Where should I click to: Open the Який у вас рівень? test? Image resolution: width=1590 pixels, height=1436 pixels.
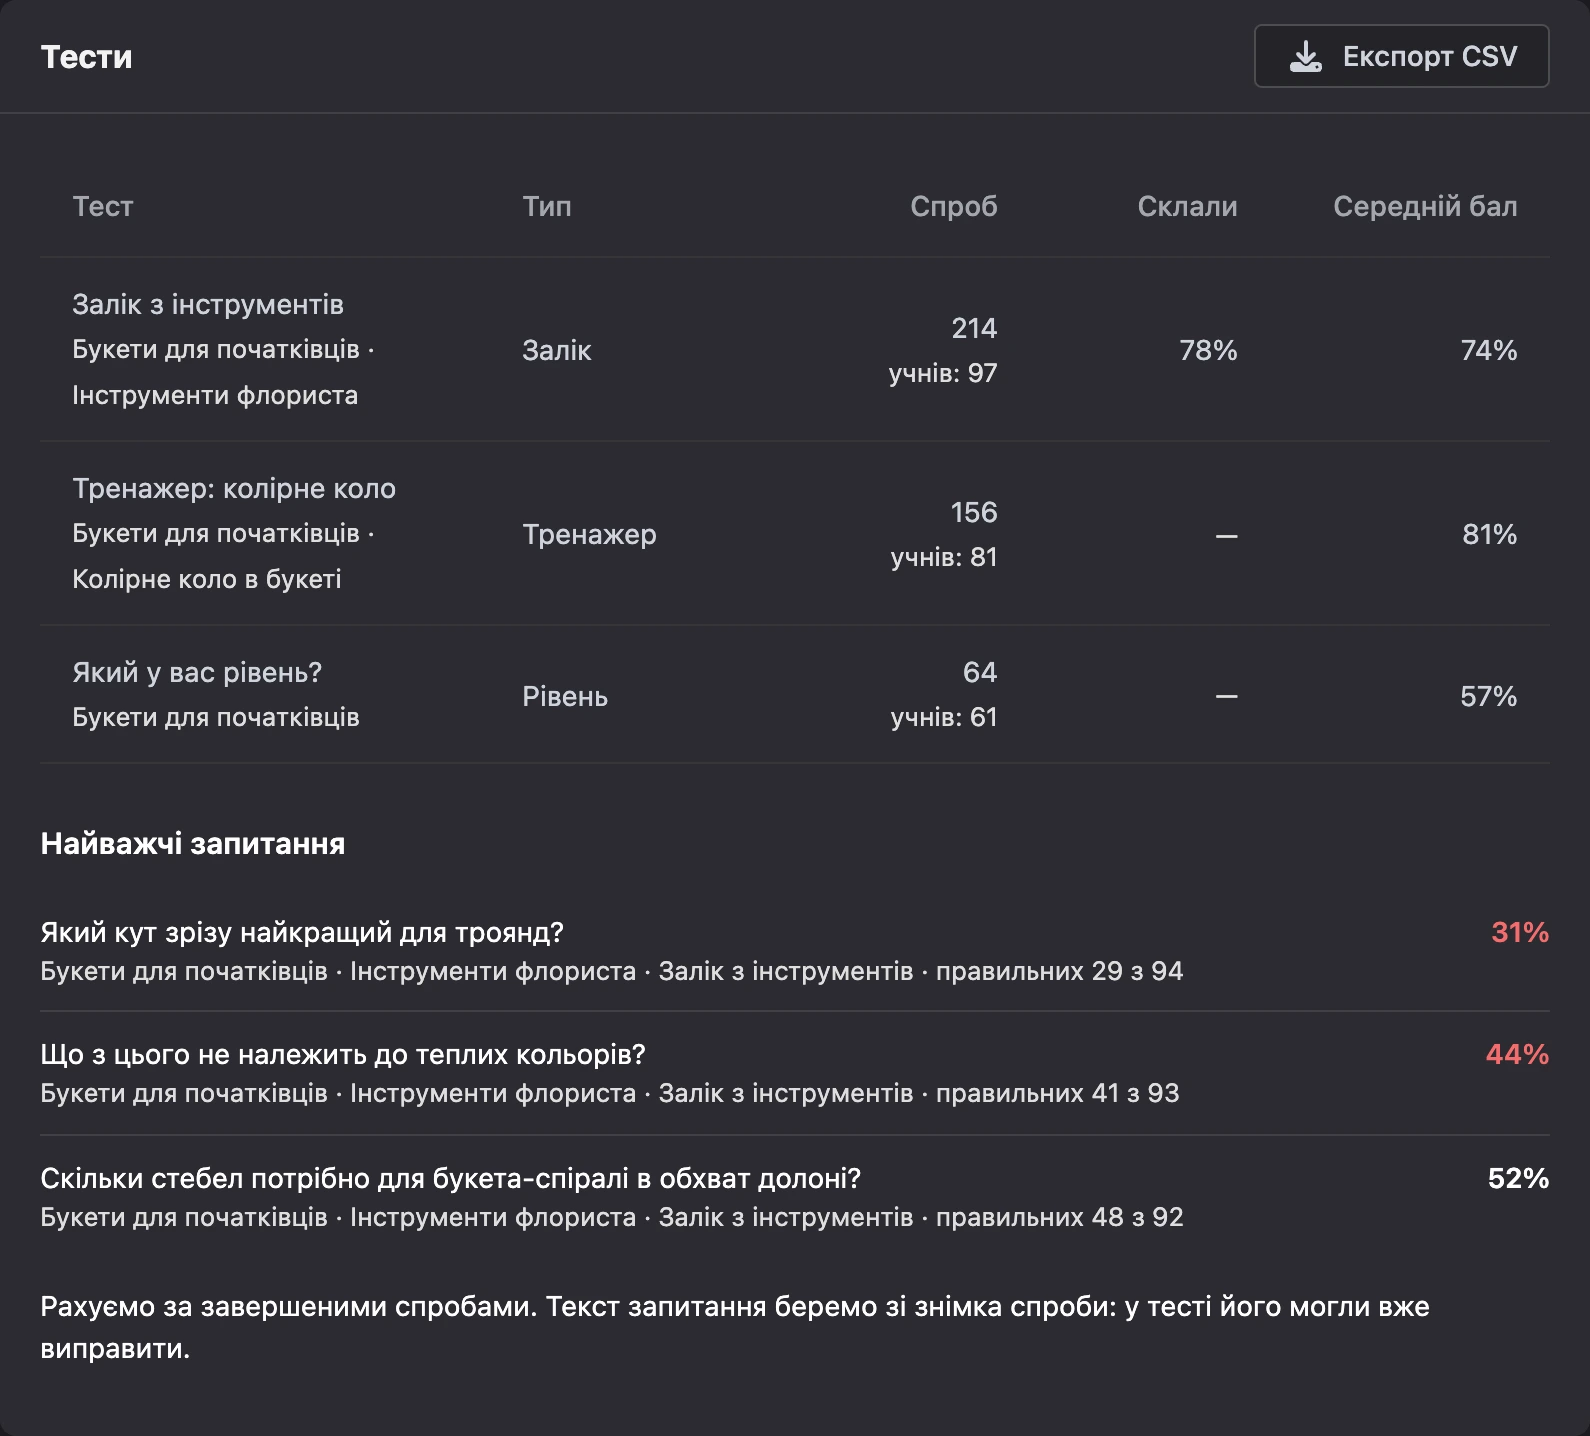(x=197, y=672)
